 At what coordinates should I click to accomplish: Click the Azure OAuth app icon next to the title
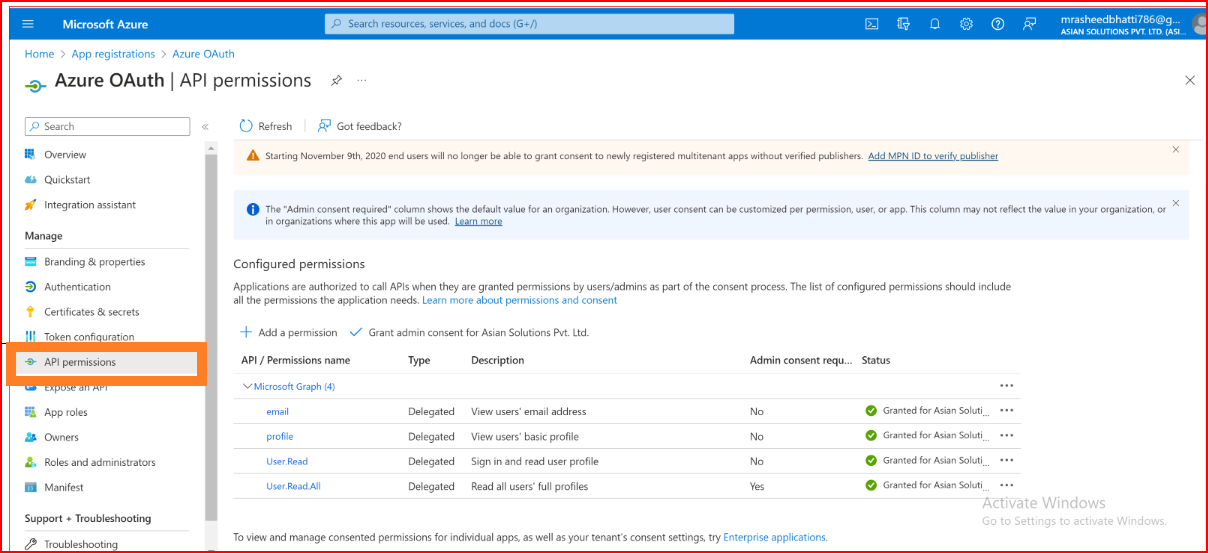35,86
